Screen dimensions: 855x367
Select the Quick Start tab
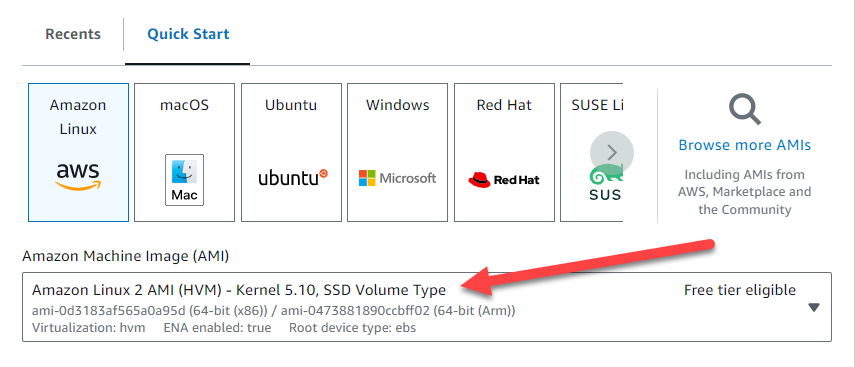click(188, 34)
